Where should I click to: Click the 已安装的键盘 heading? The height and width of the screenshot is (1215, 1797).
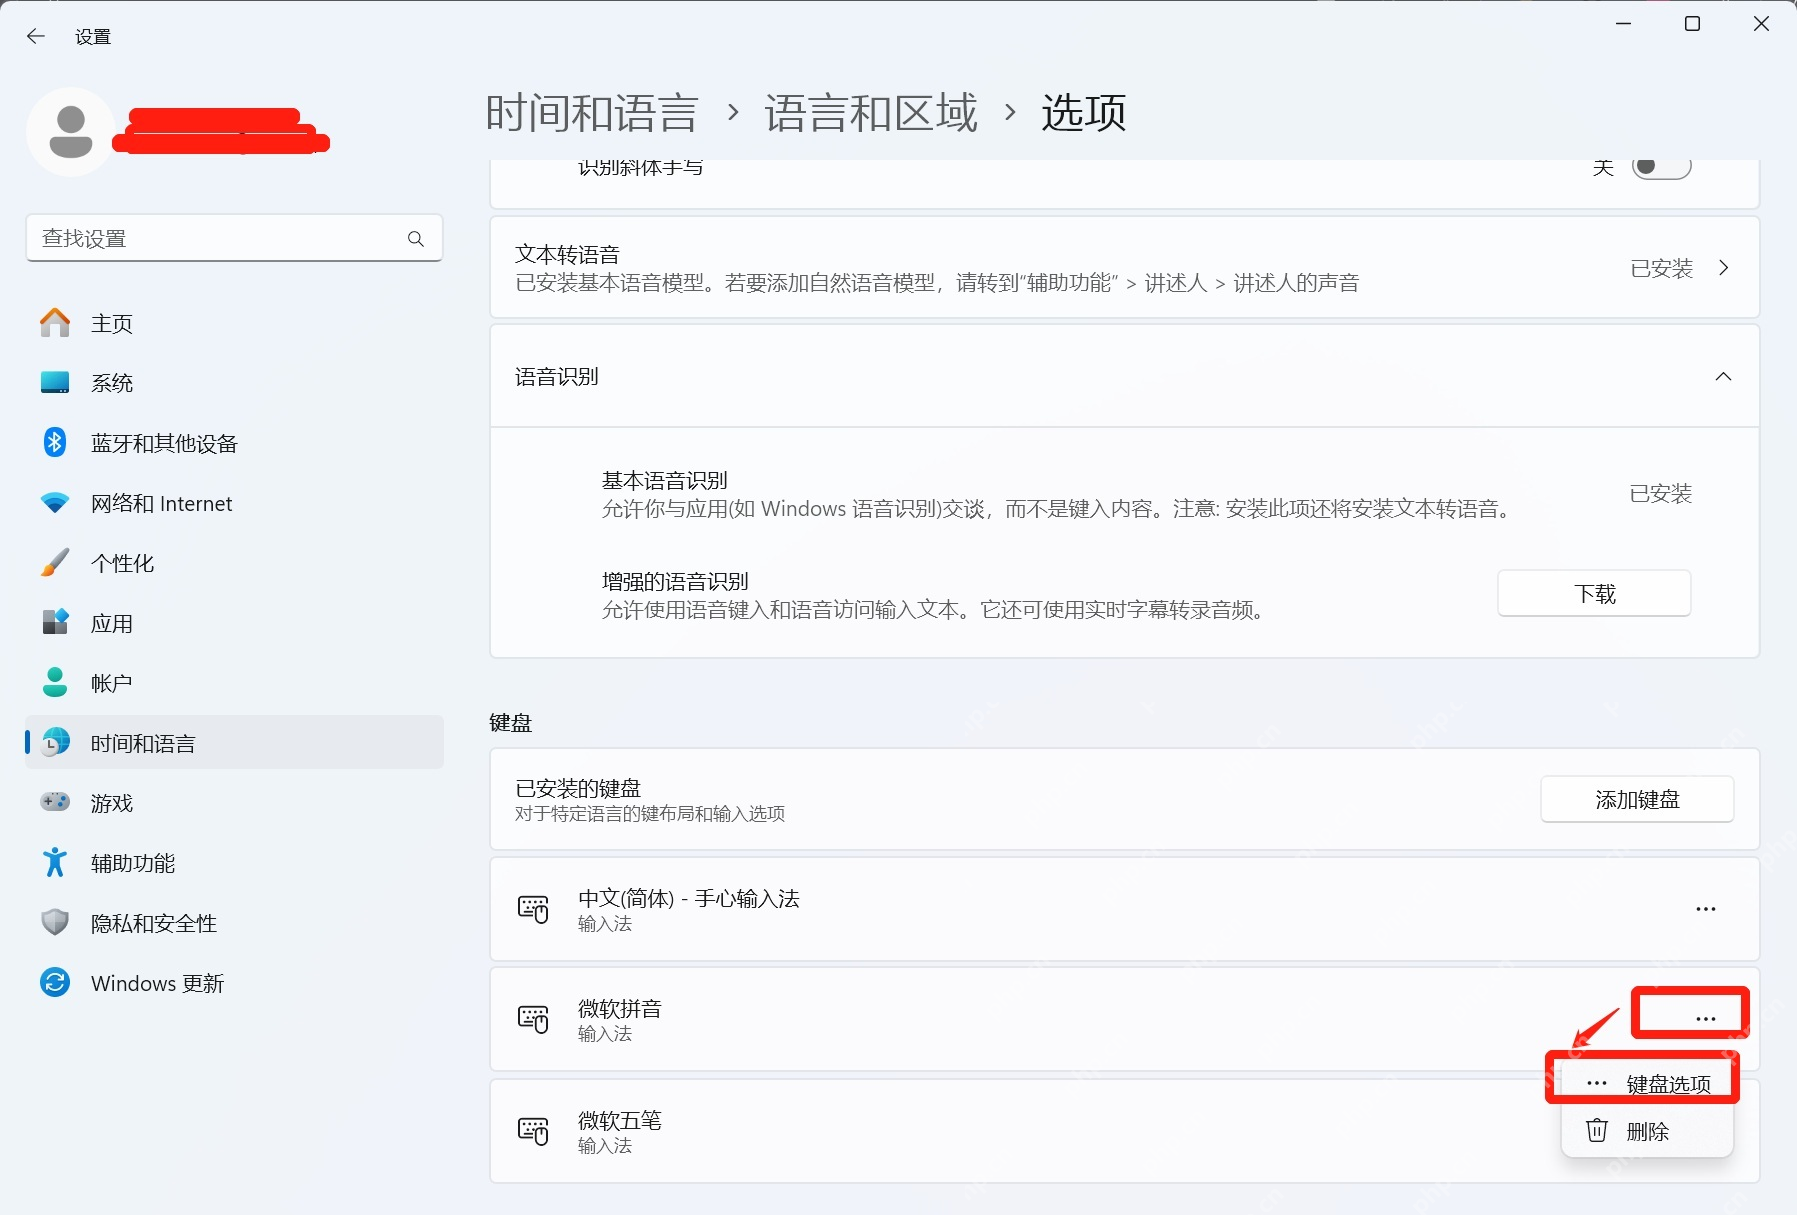point(578,788)
